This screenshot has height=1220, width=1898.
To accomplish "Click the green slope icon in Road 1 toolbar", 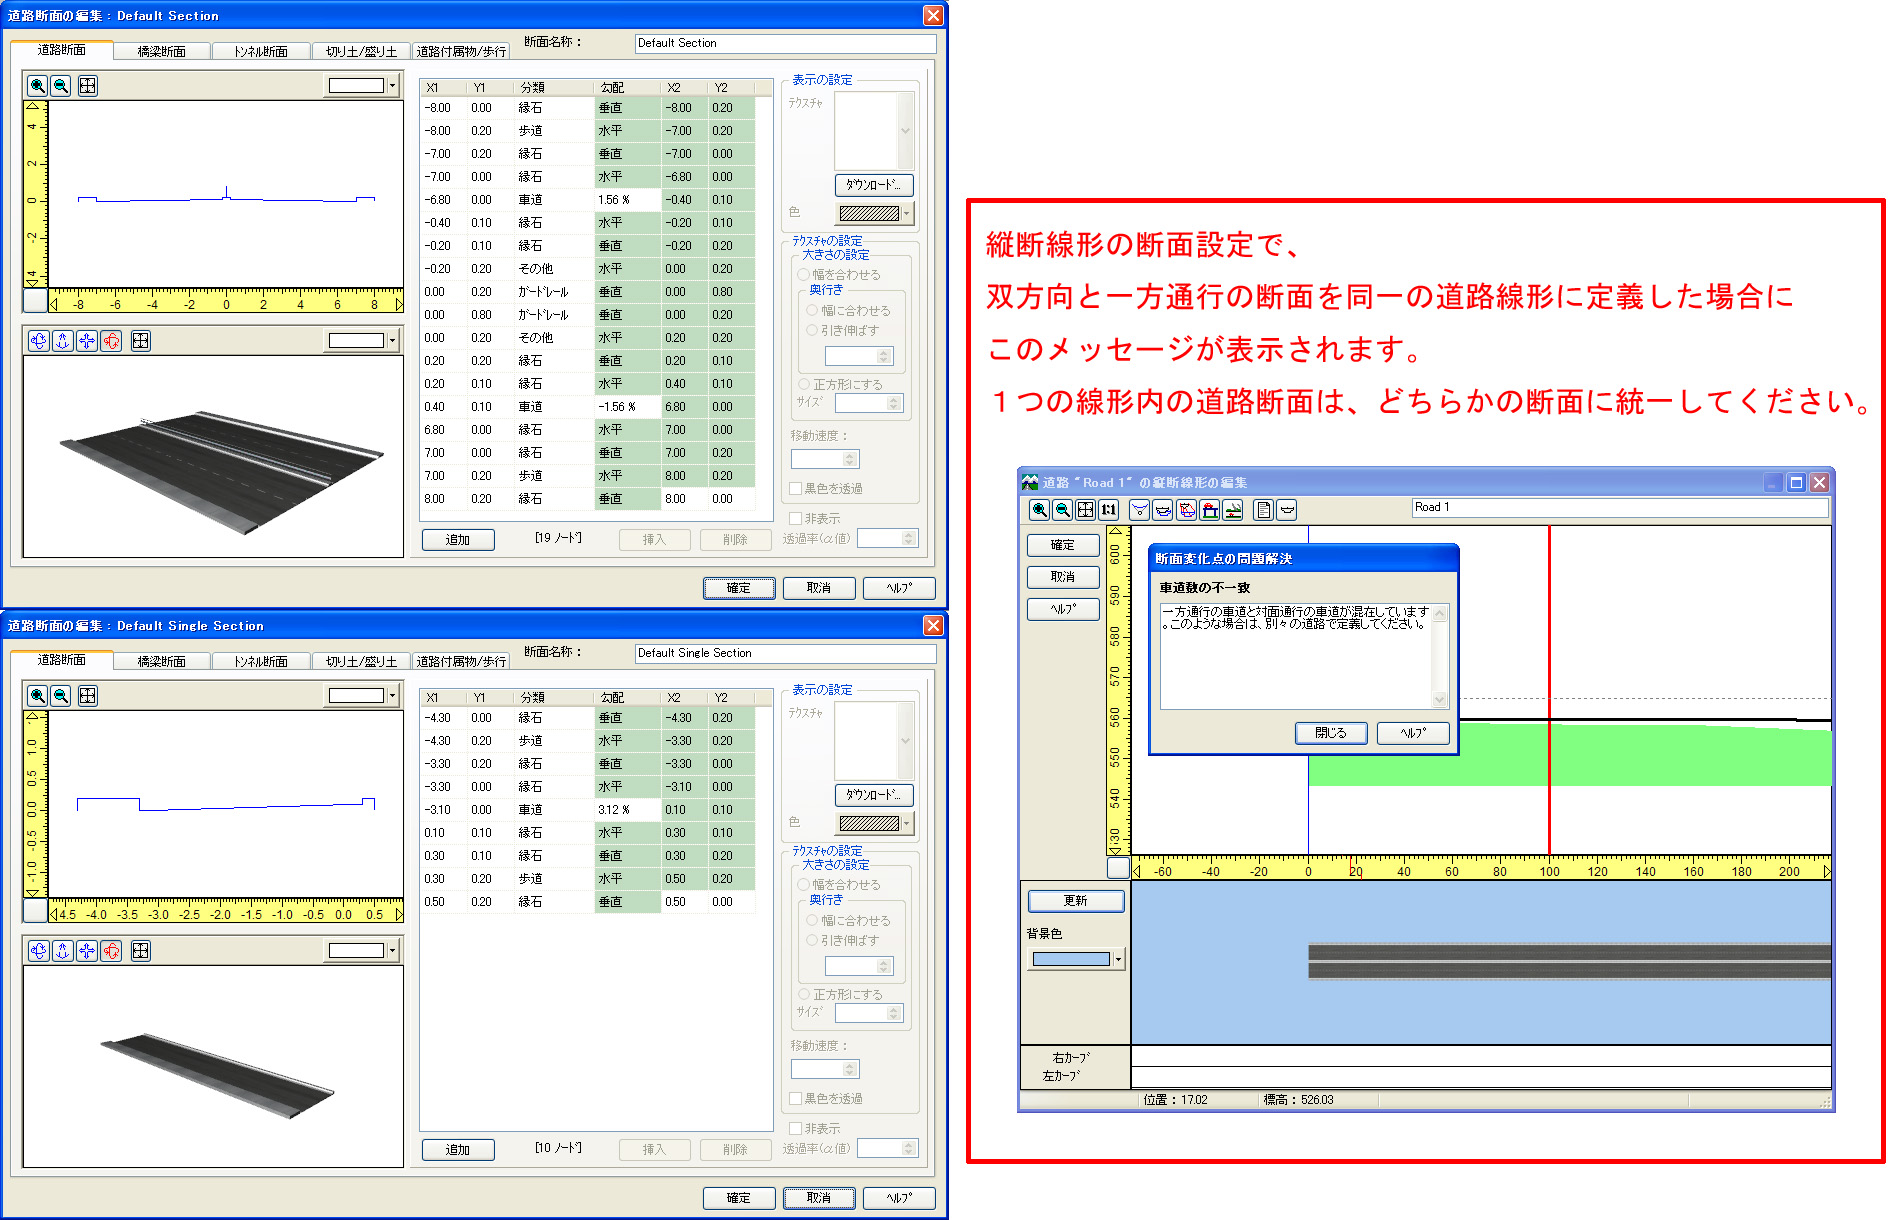I will tap(1233, 510).
